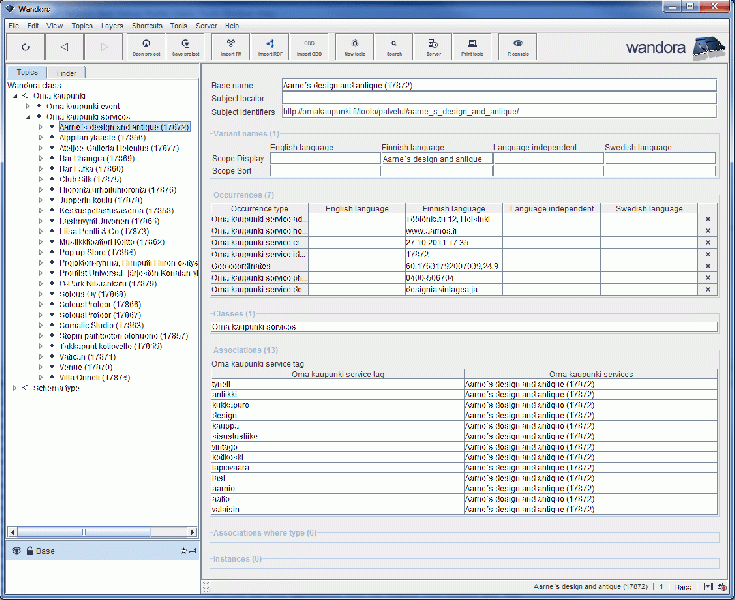This screenshot has height=600, width=735.
Task: Switch to the Finder tab
Action: 68,73
